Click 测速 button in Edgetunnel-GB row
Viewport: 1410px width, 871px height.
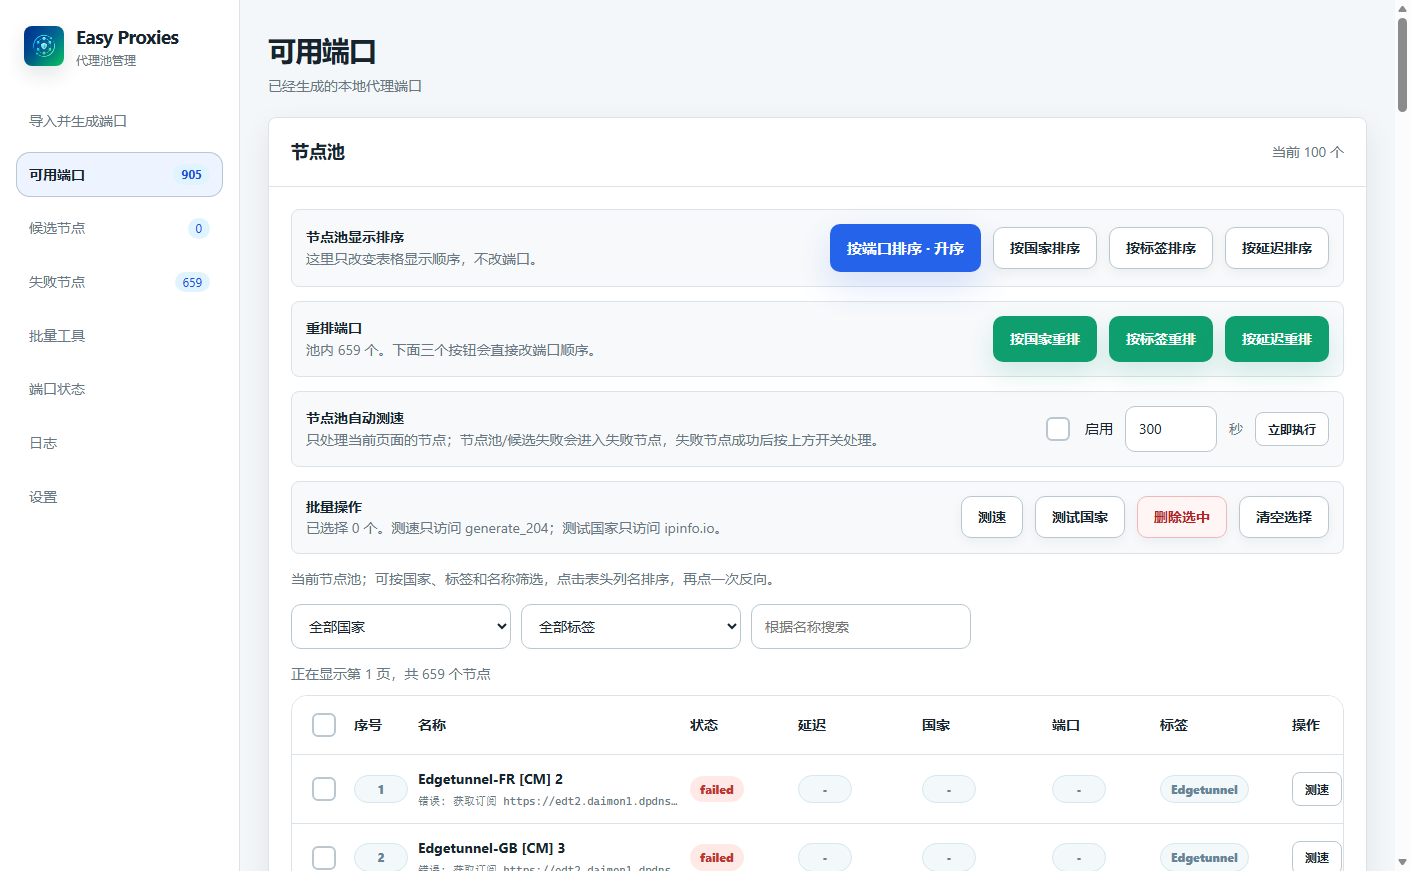click(x=1317, y=857)
